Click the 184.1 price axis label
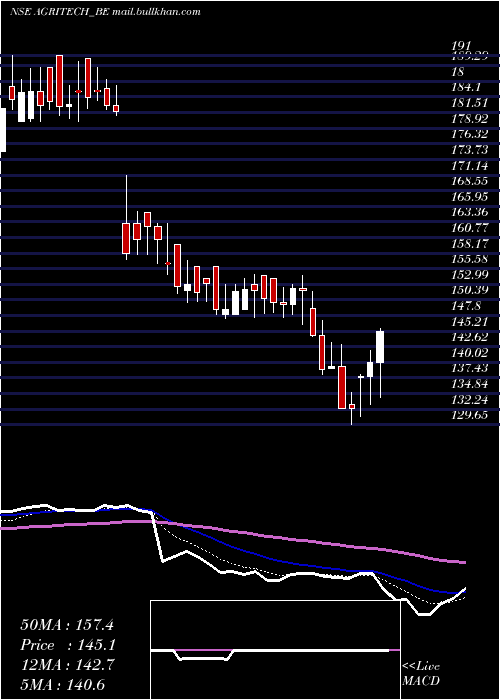Viewport: 500px width, 700px height. (467, 87)
